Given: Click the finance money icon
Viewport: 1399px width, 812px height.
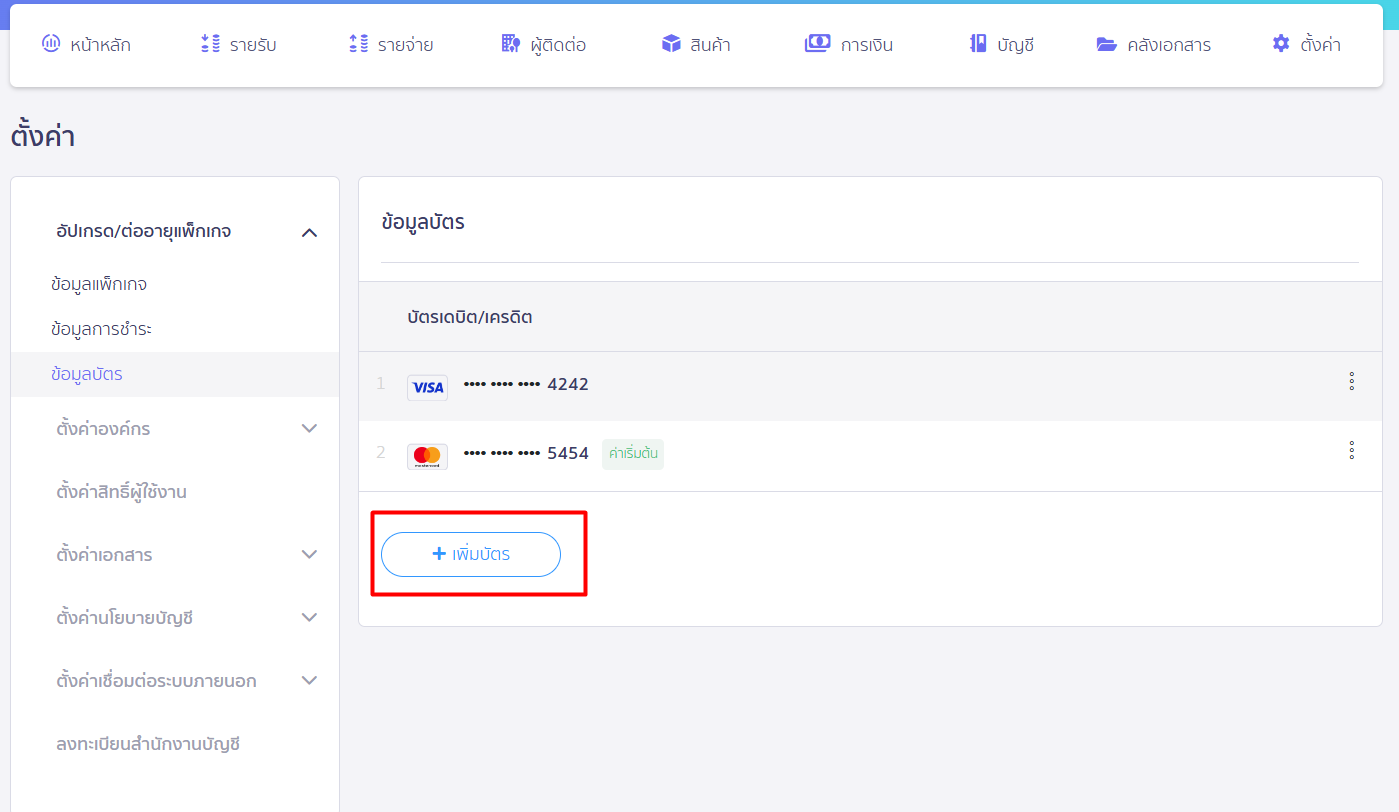Looking at the screenshot, I should (x=818, y=44).
